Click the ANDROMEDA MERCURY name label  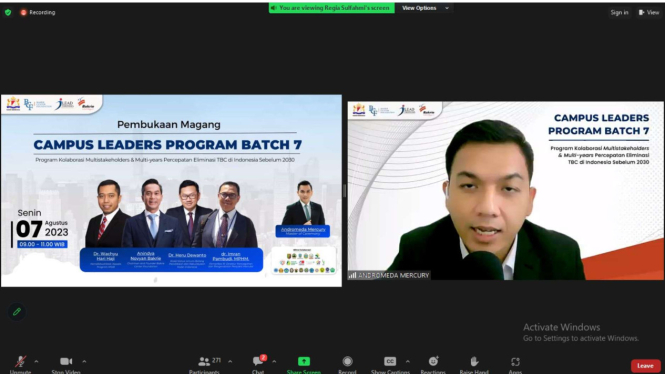point(394,275)
